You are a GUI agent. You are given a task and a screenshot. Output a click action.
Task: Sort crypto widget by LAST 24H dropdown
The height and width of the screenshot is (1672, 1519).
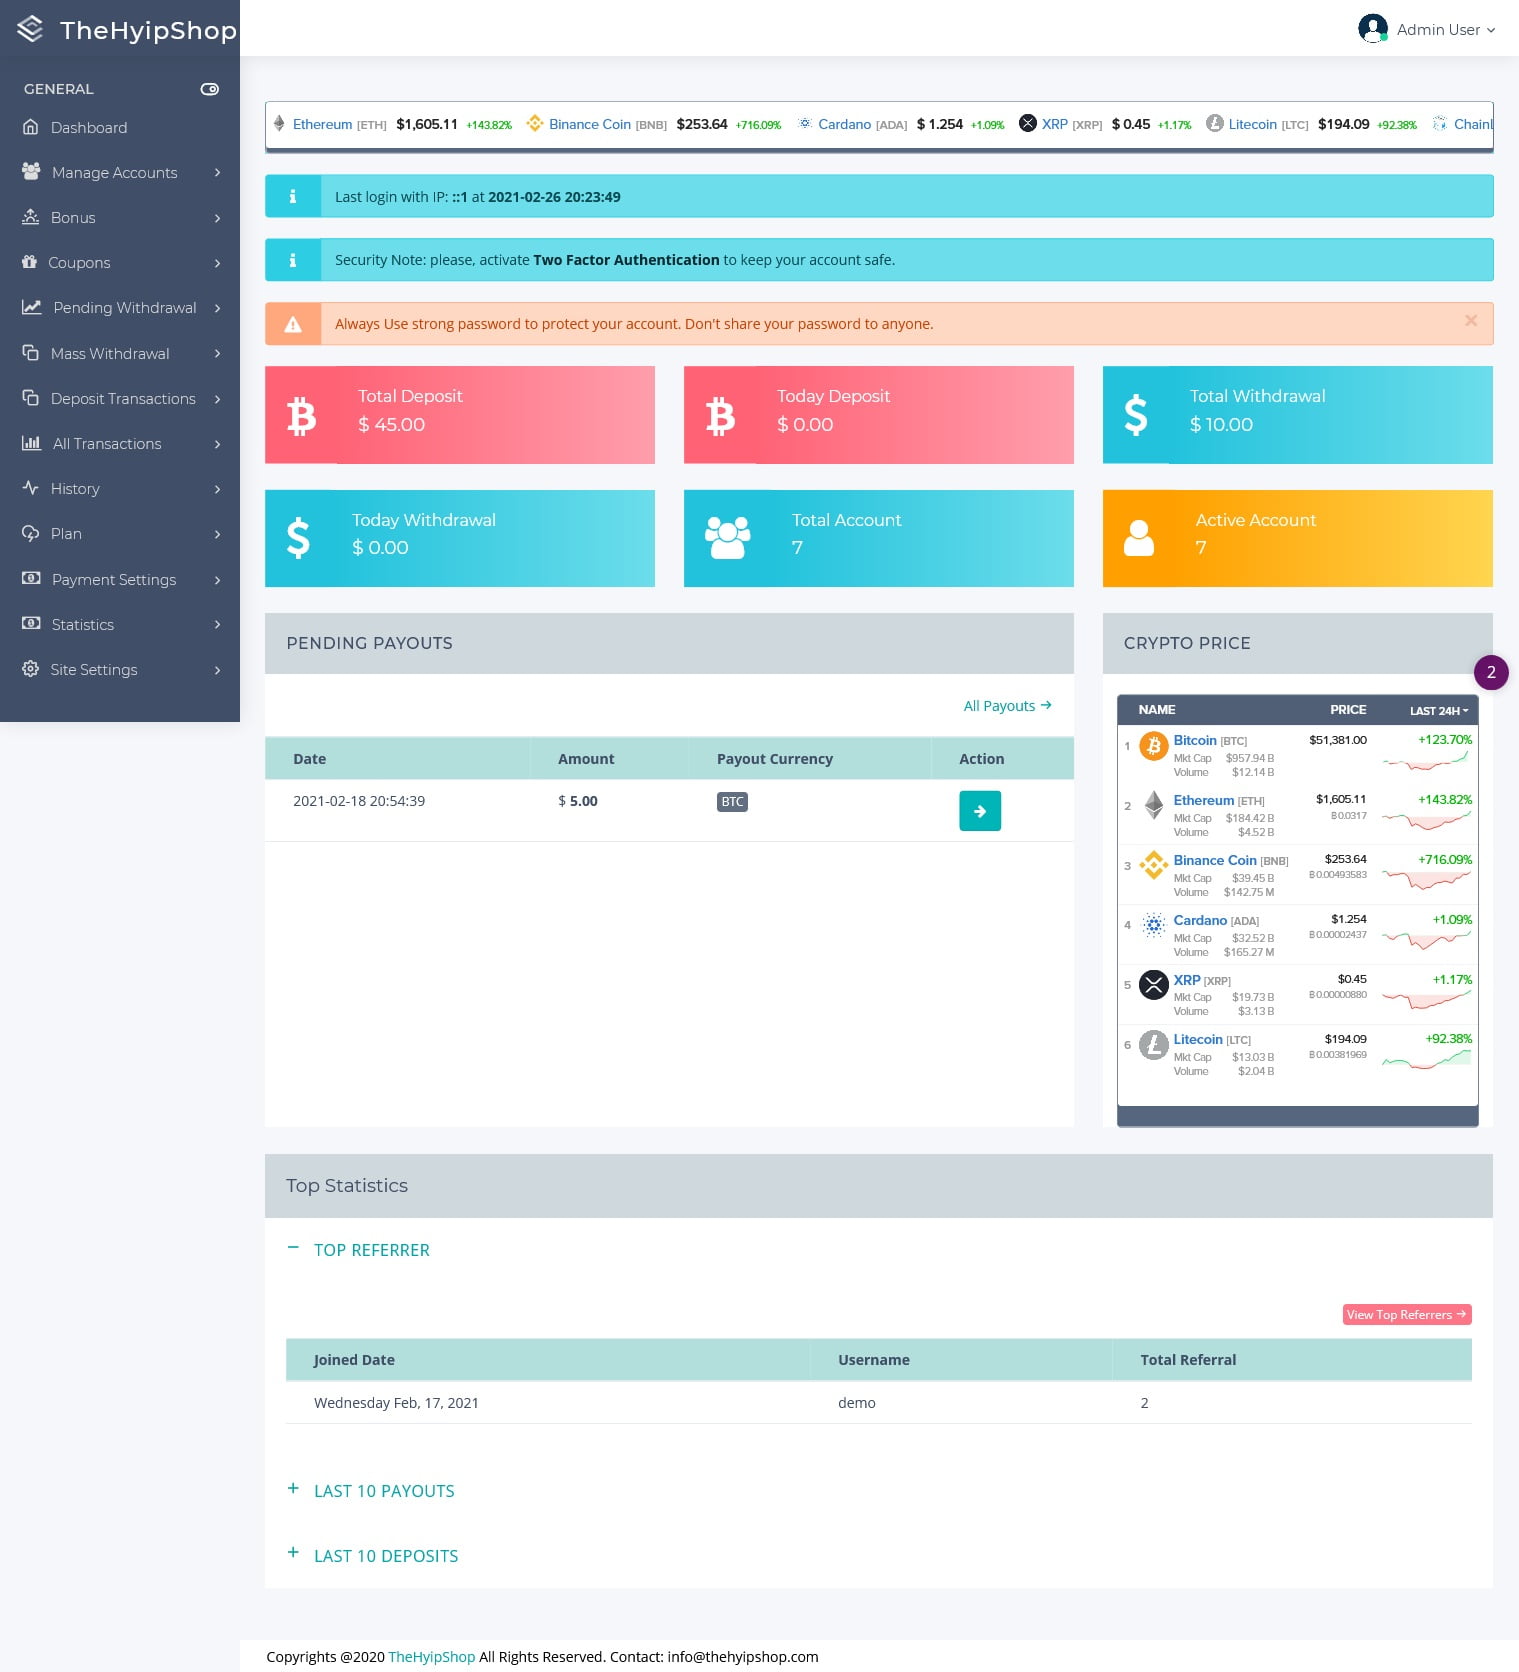click(1439, 711)
